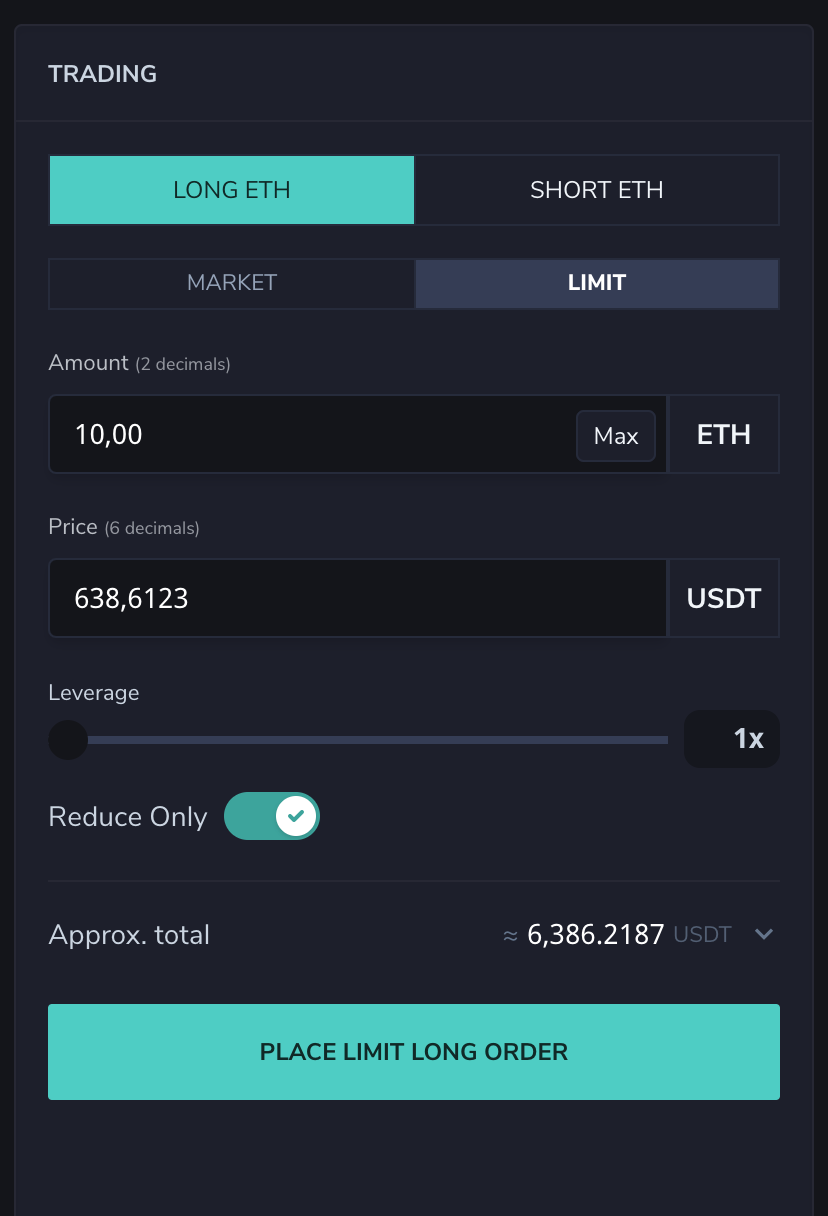This screenshot has width=828, height=1216.
Task: Click the ETH currency unit label
Action: [724, 434]
